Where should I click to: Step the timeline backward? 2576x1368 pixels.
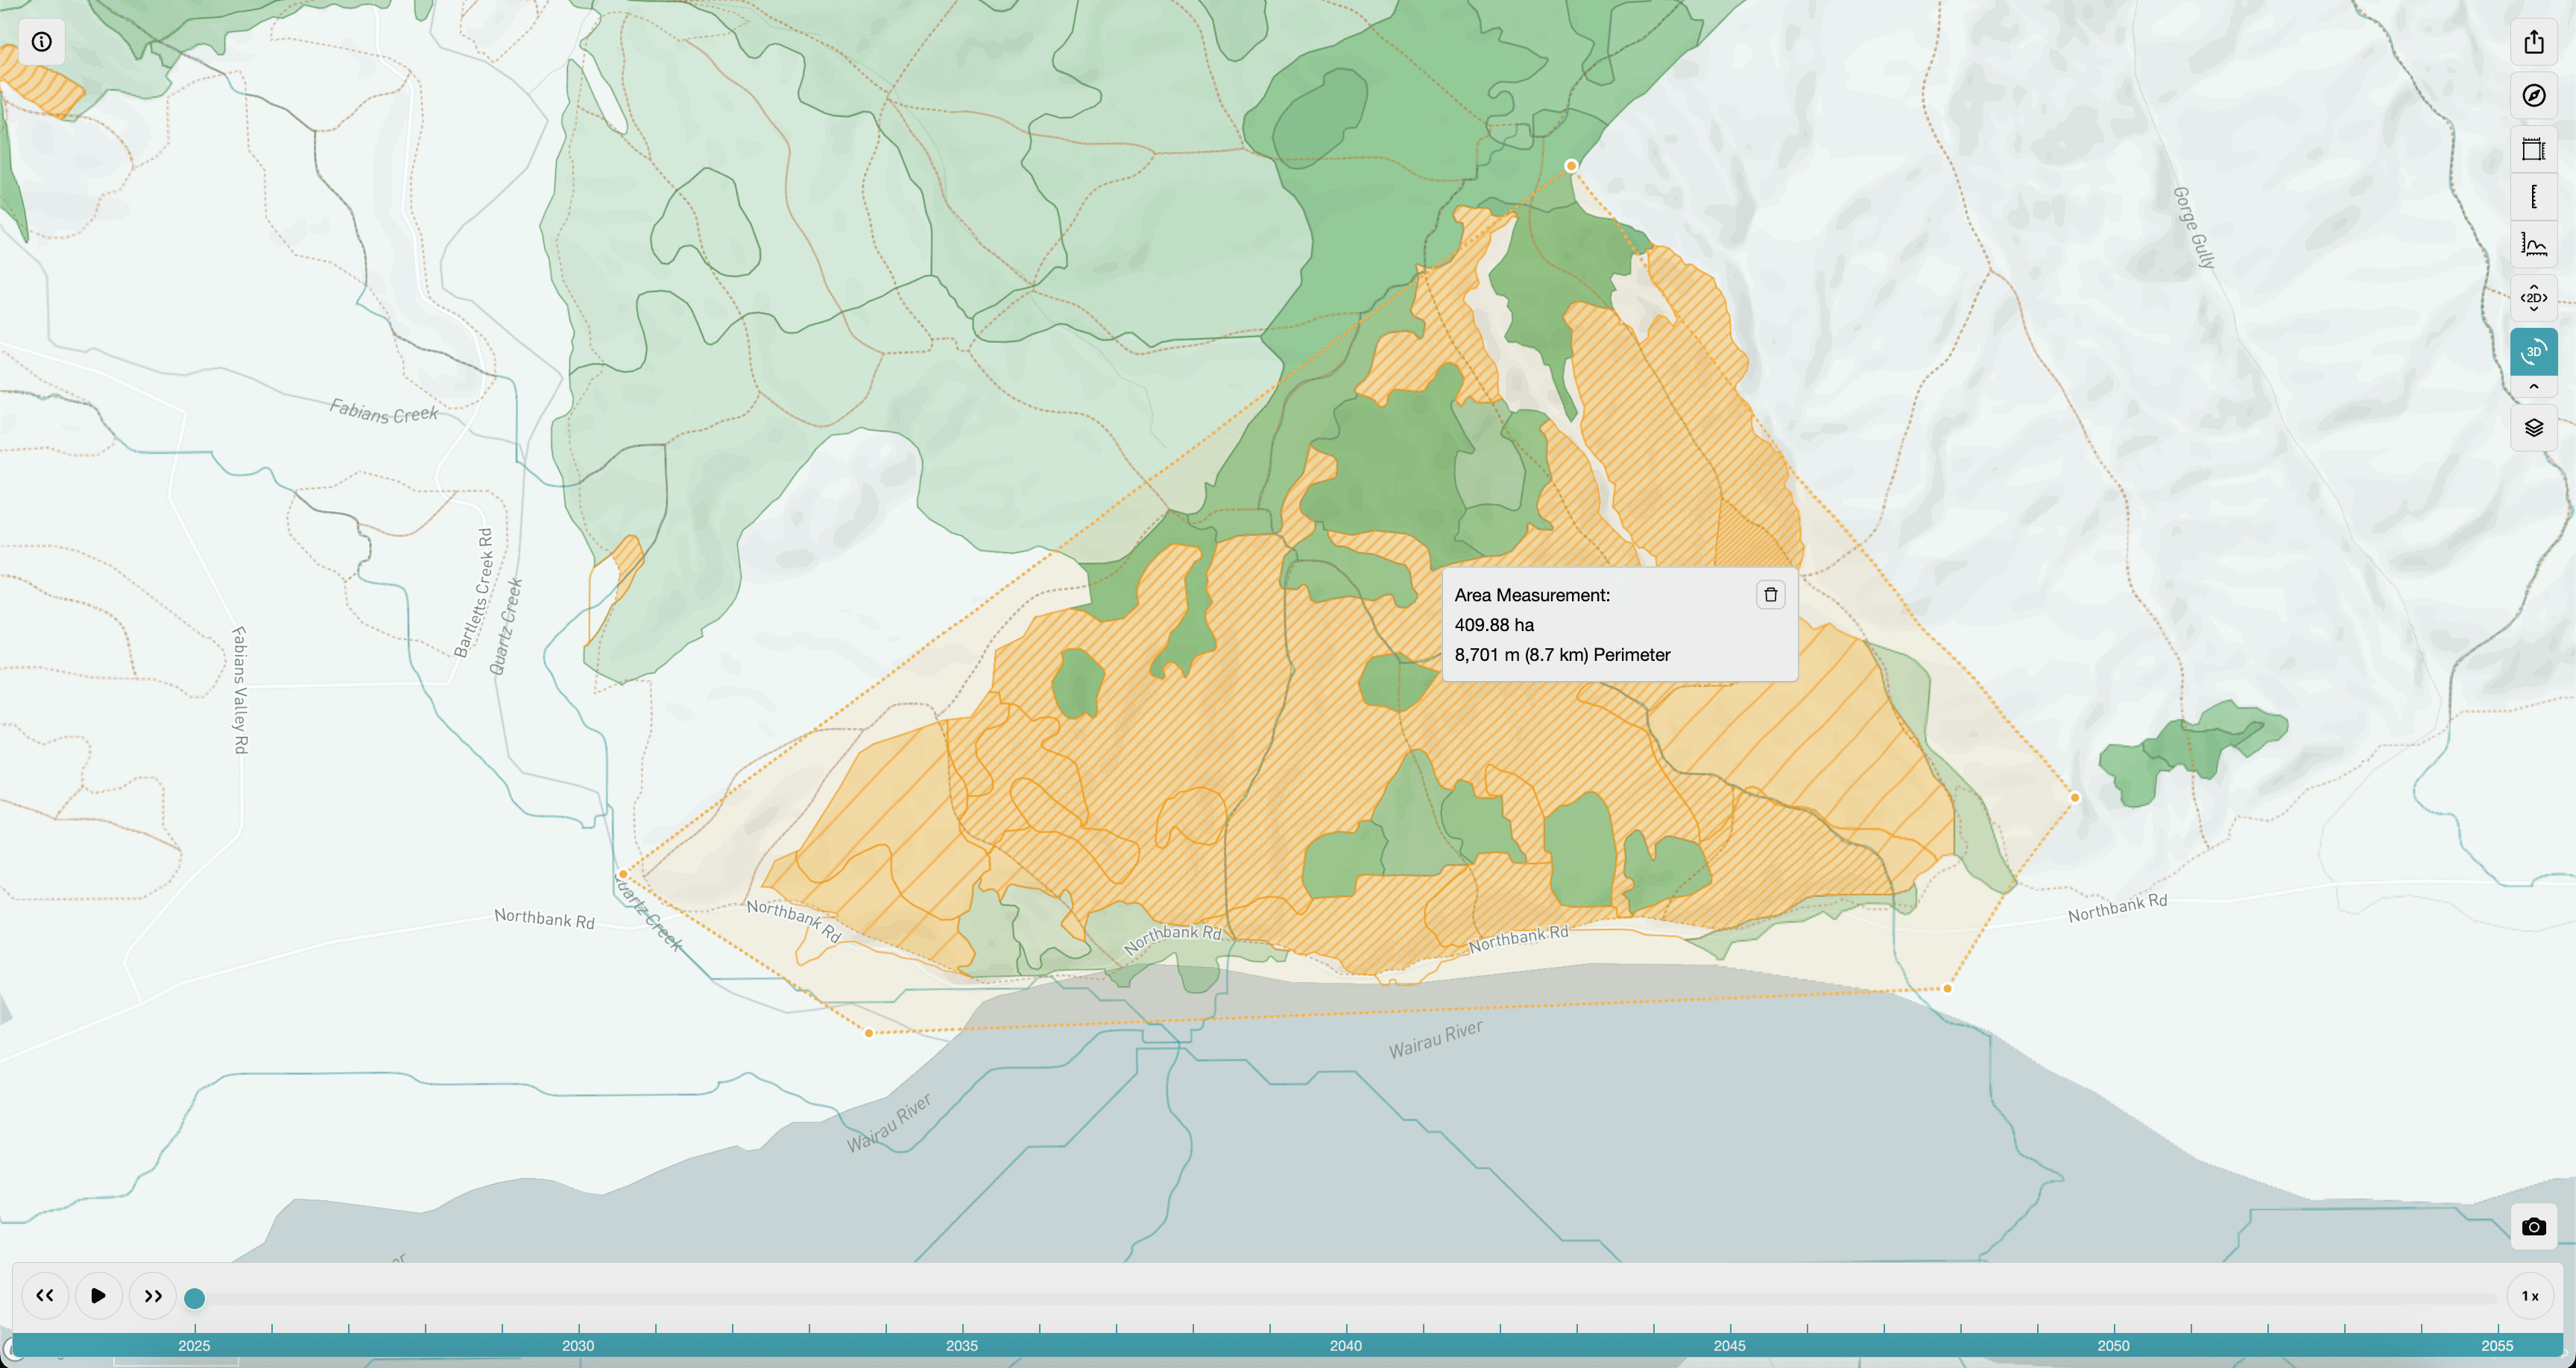click(45, 1296)
